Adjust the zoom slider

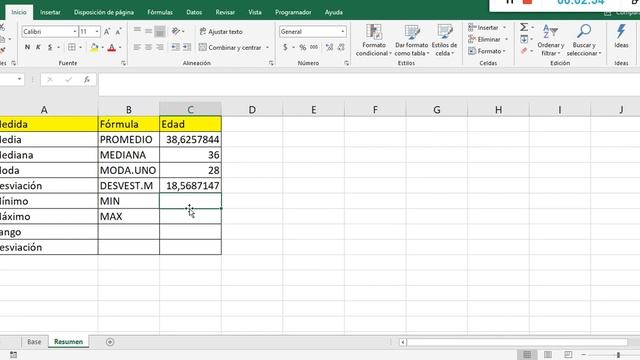pyautogui.click(x=618, y=355)
